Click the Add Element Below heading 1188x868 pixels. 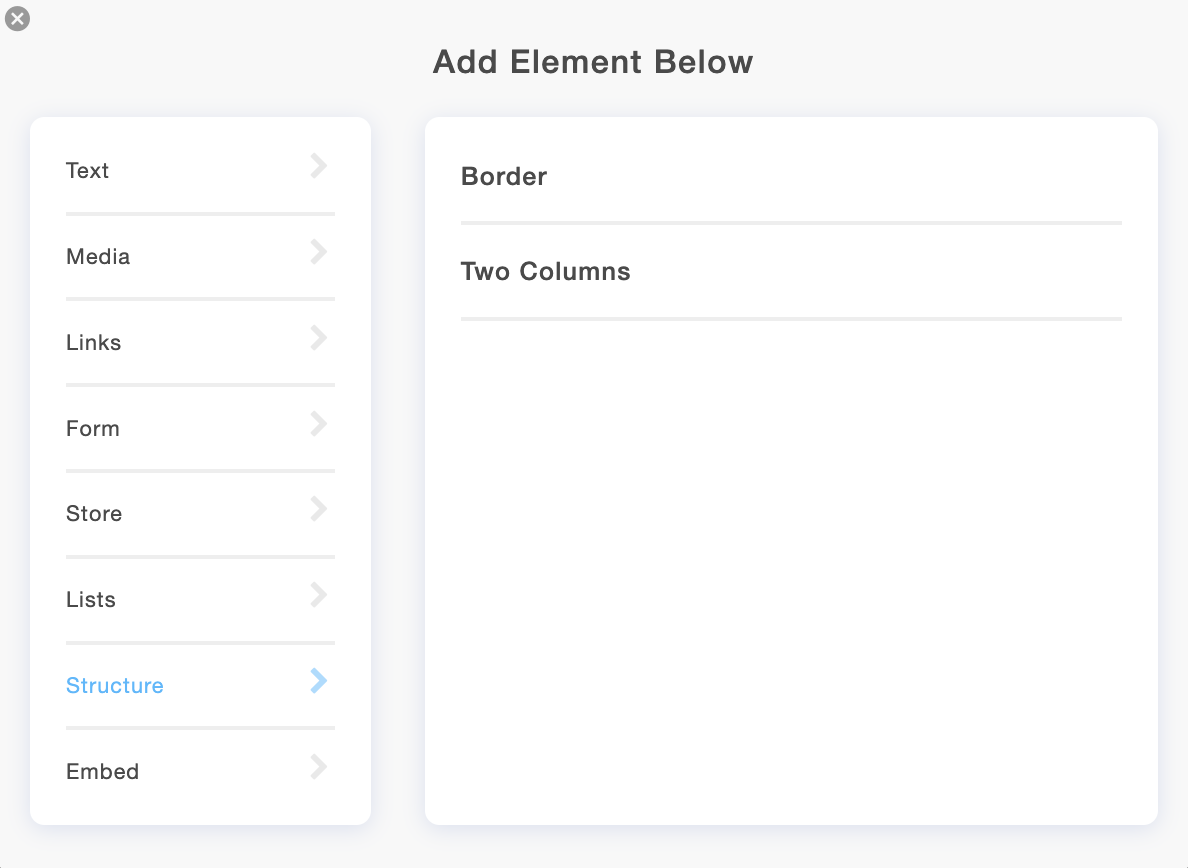pos(593,62)
